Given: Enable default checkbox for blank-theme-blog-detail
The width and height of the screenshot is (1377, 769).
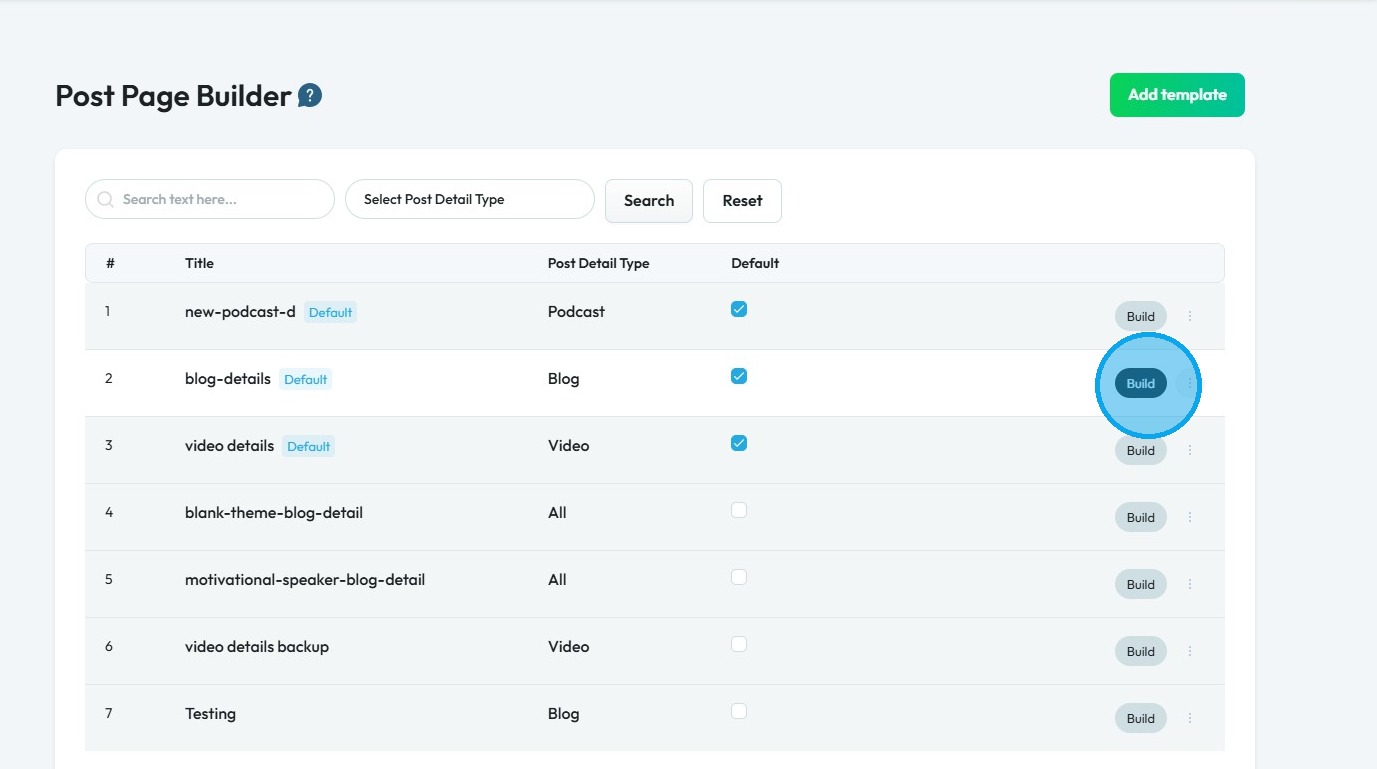Looking at the screenshot, I should click(739, 511).
